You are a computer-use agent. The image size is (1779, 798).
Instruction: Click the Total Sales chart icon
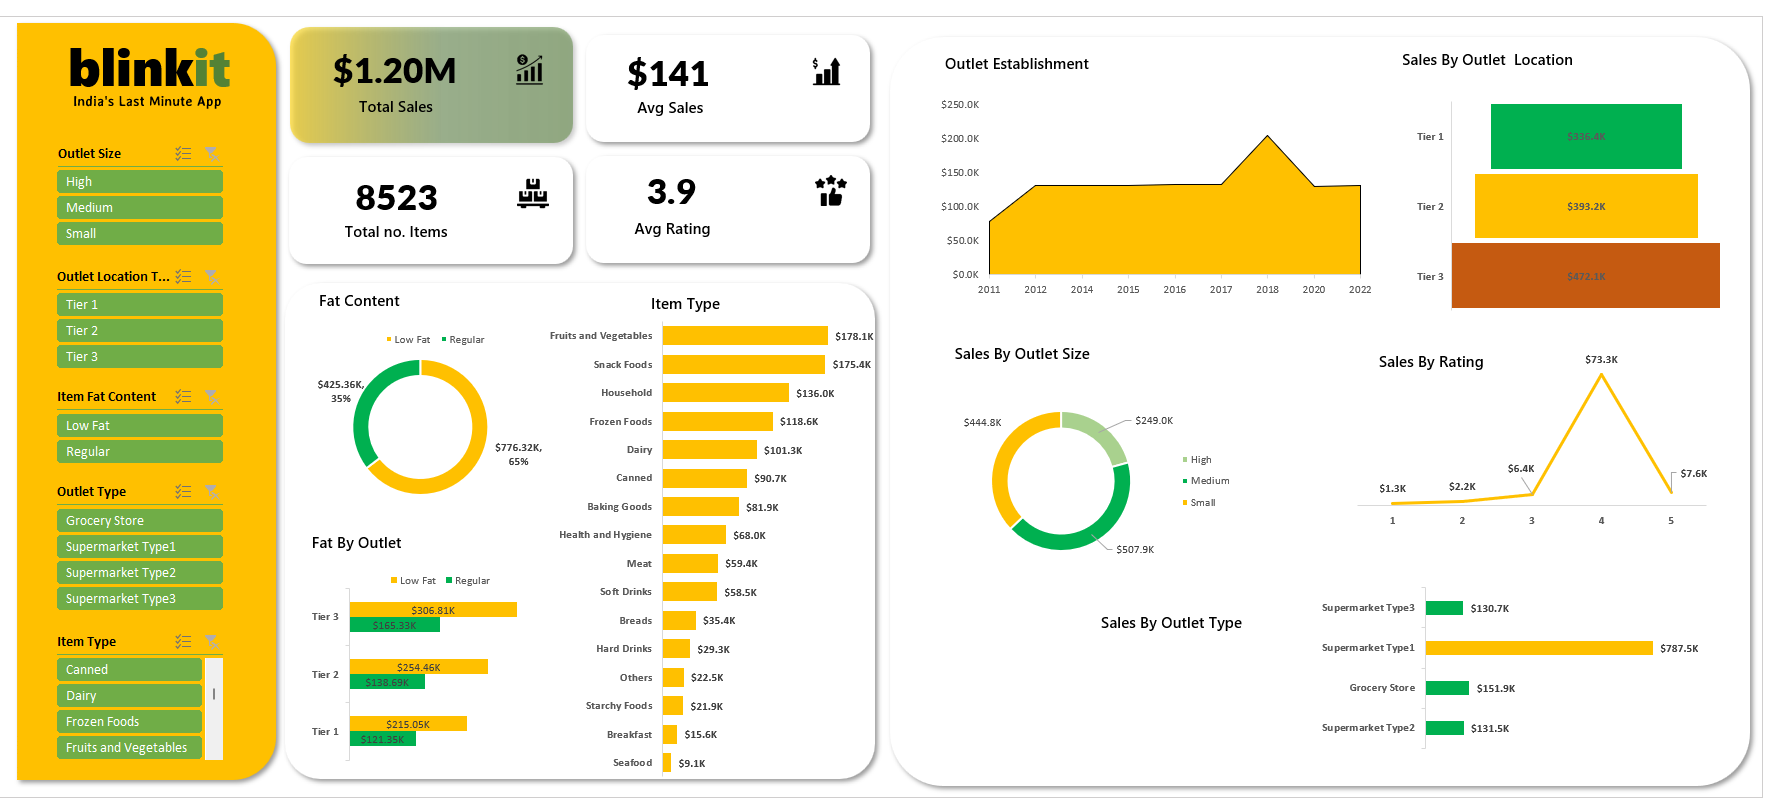[529, 69]
